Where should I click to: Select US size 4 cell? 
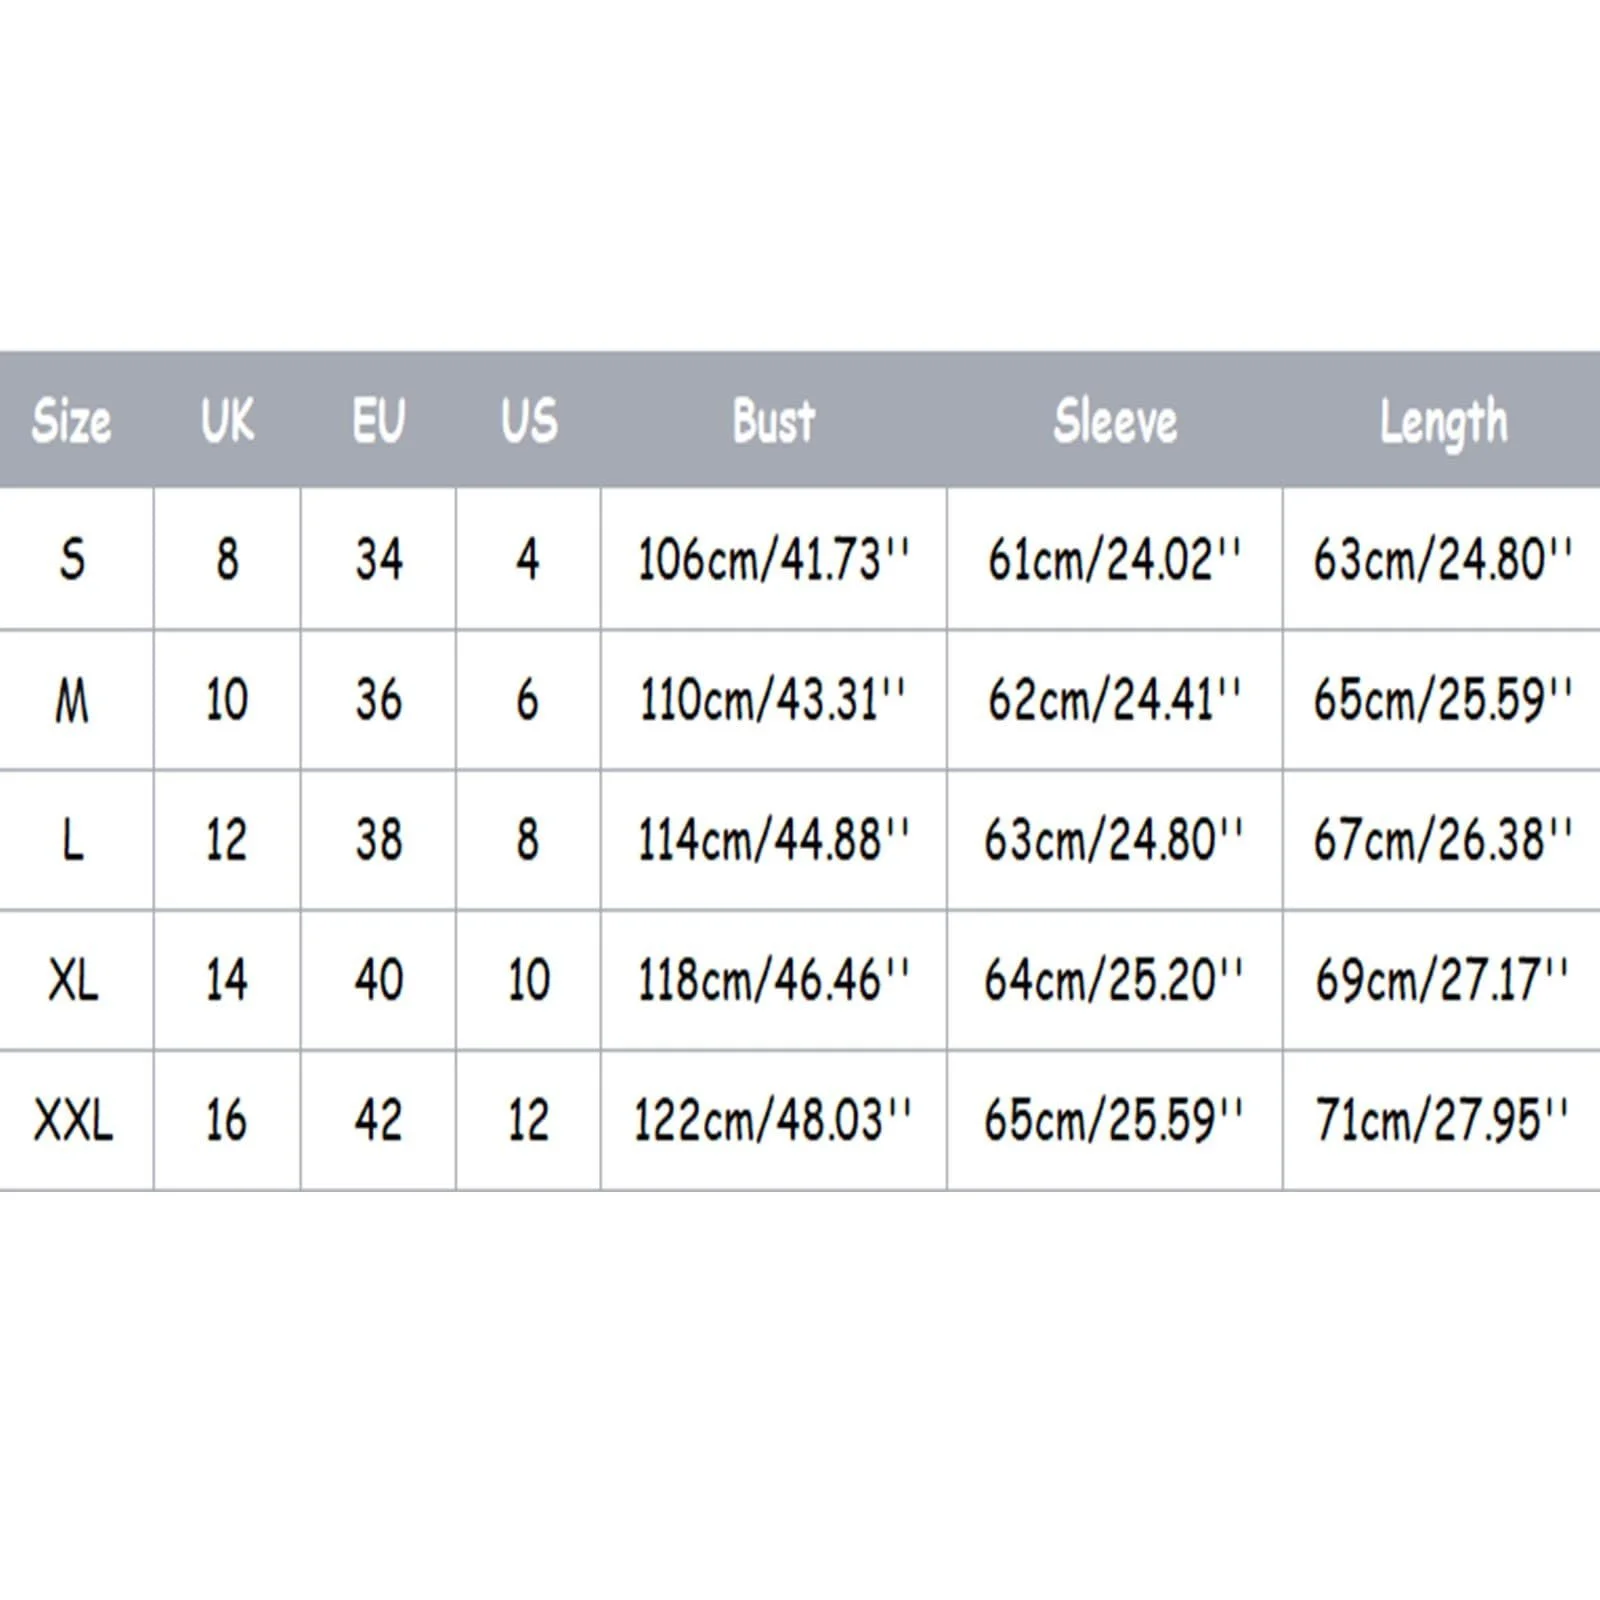[x=528, y=559]
